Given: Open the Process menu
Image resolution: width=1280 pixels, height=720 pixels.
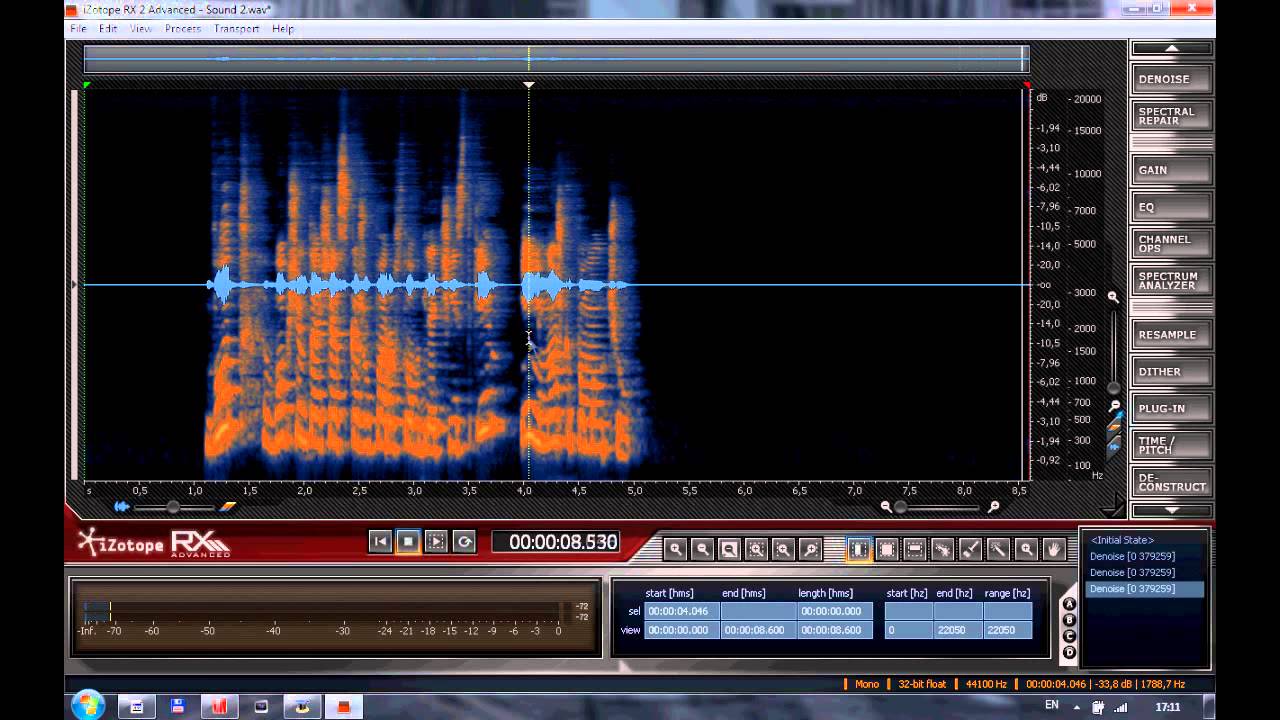Looking at the screenshot, I should [183, 29].
